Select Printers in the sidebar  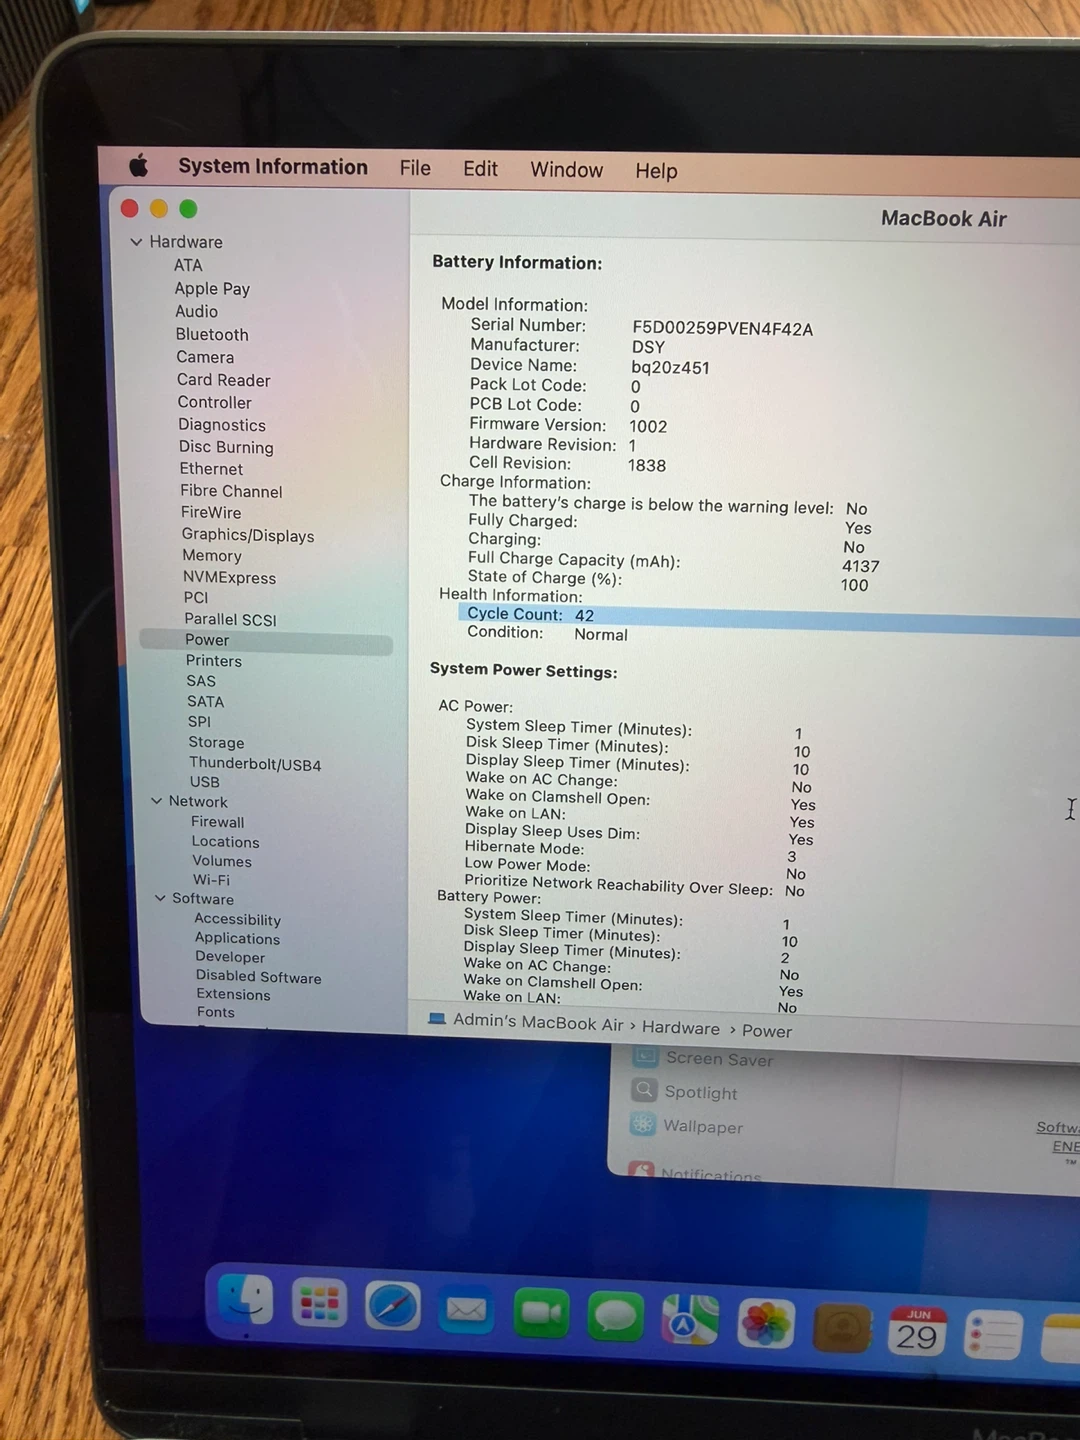pyautogui.click(x=214, y=660)
